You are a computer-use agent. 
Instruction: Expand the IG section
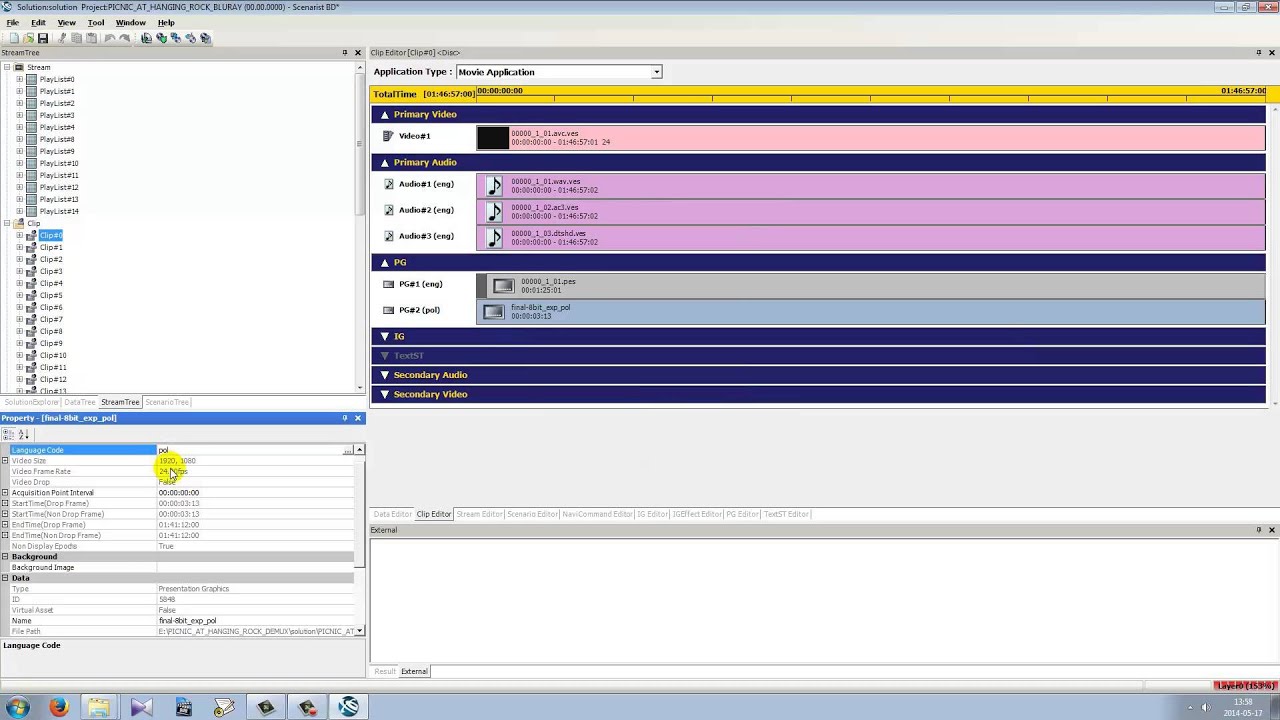(384, 337)
